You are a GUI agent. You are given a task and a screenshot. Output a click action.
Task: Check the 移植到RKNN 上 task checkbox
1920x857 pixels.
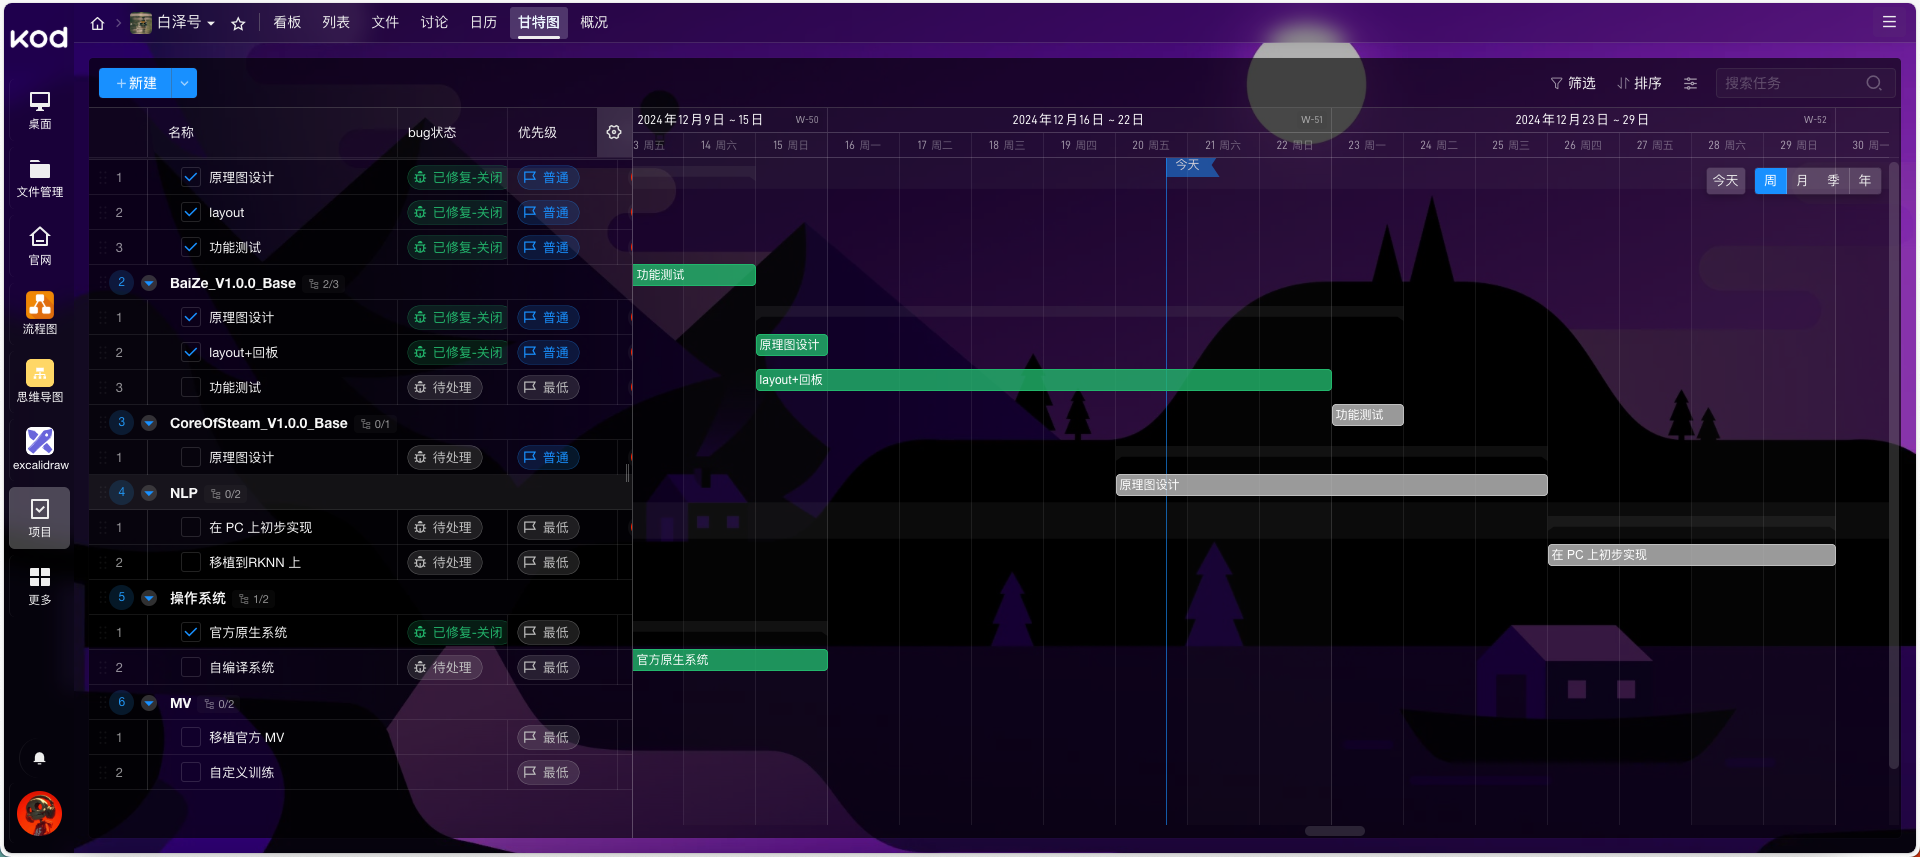[x=190, y=562]
